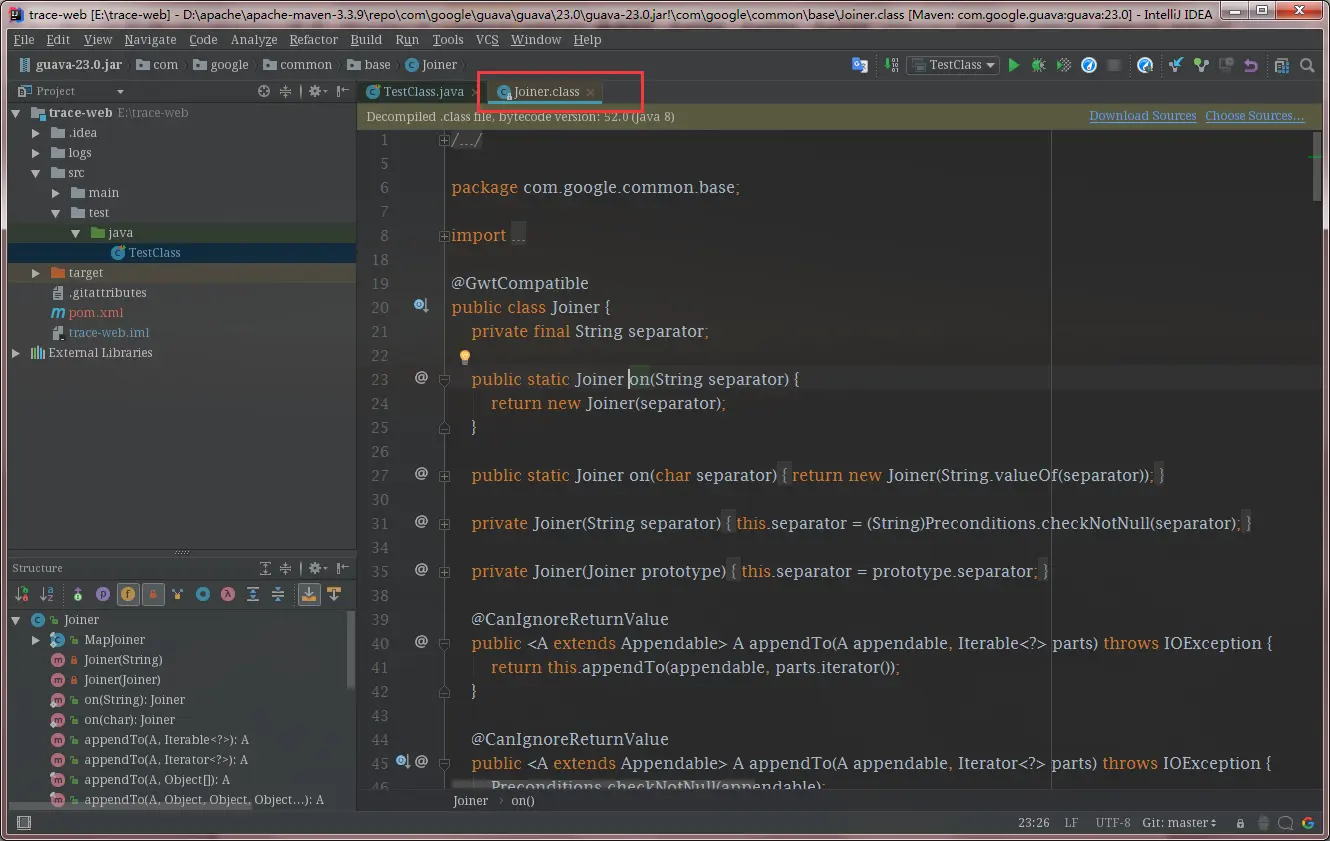The width and height of the screenshot is (1330, 841).
Task: Click the purple Revert arrow icon
Action: 1250,65
